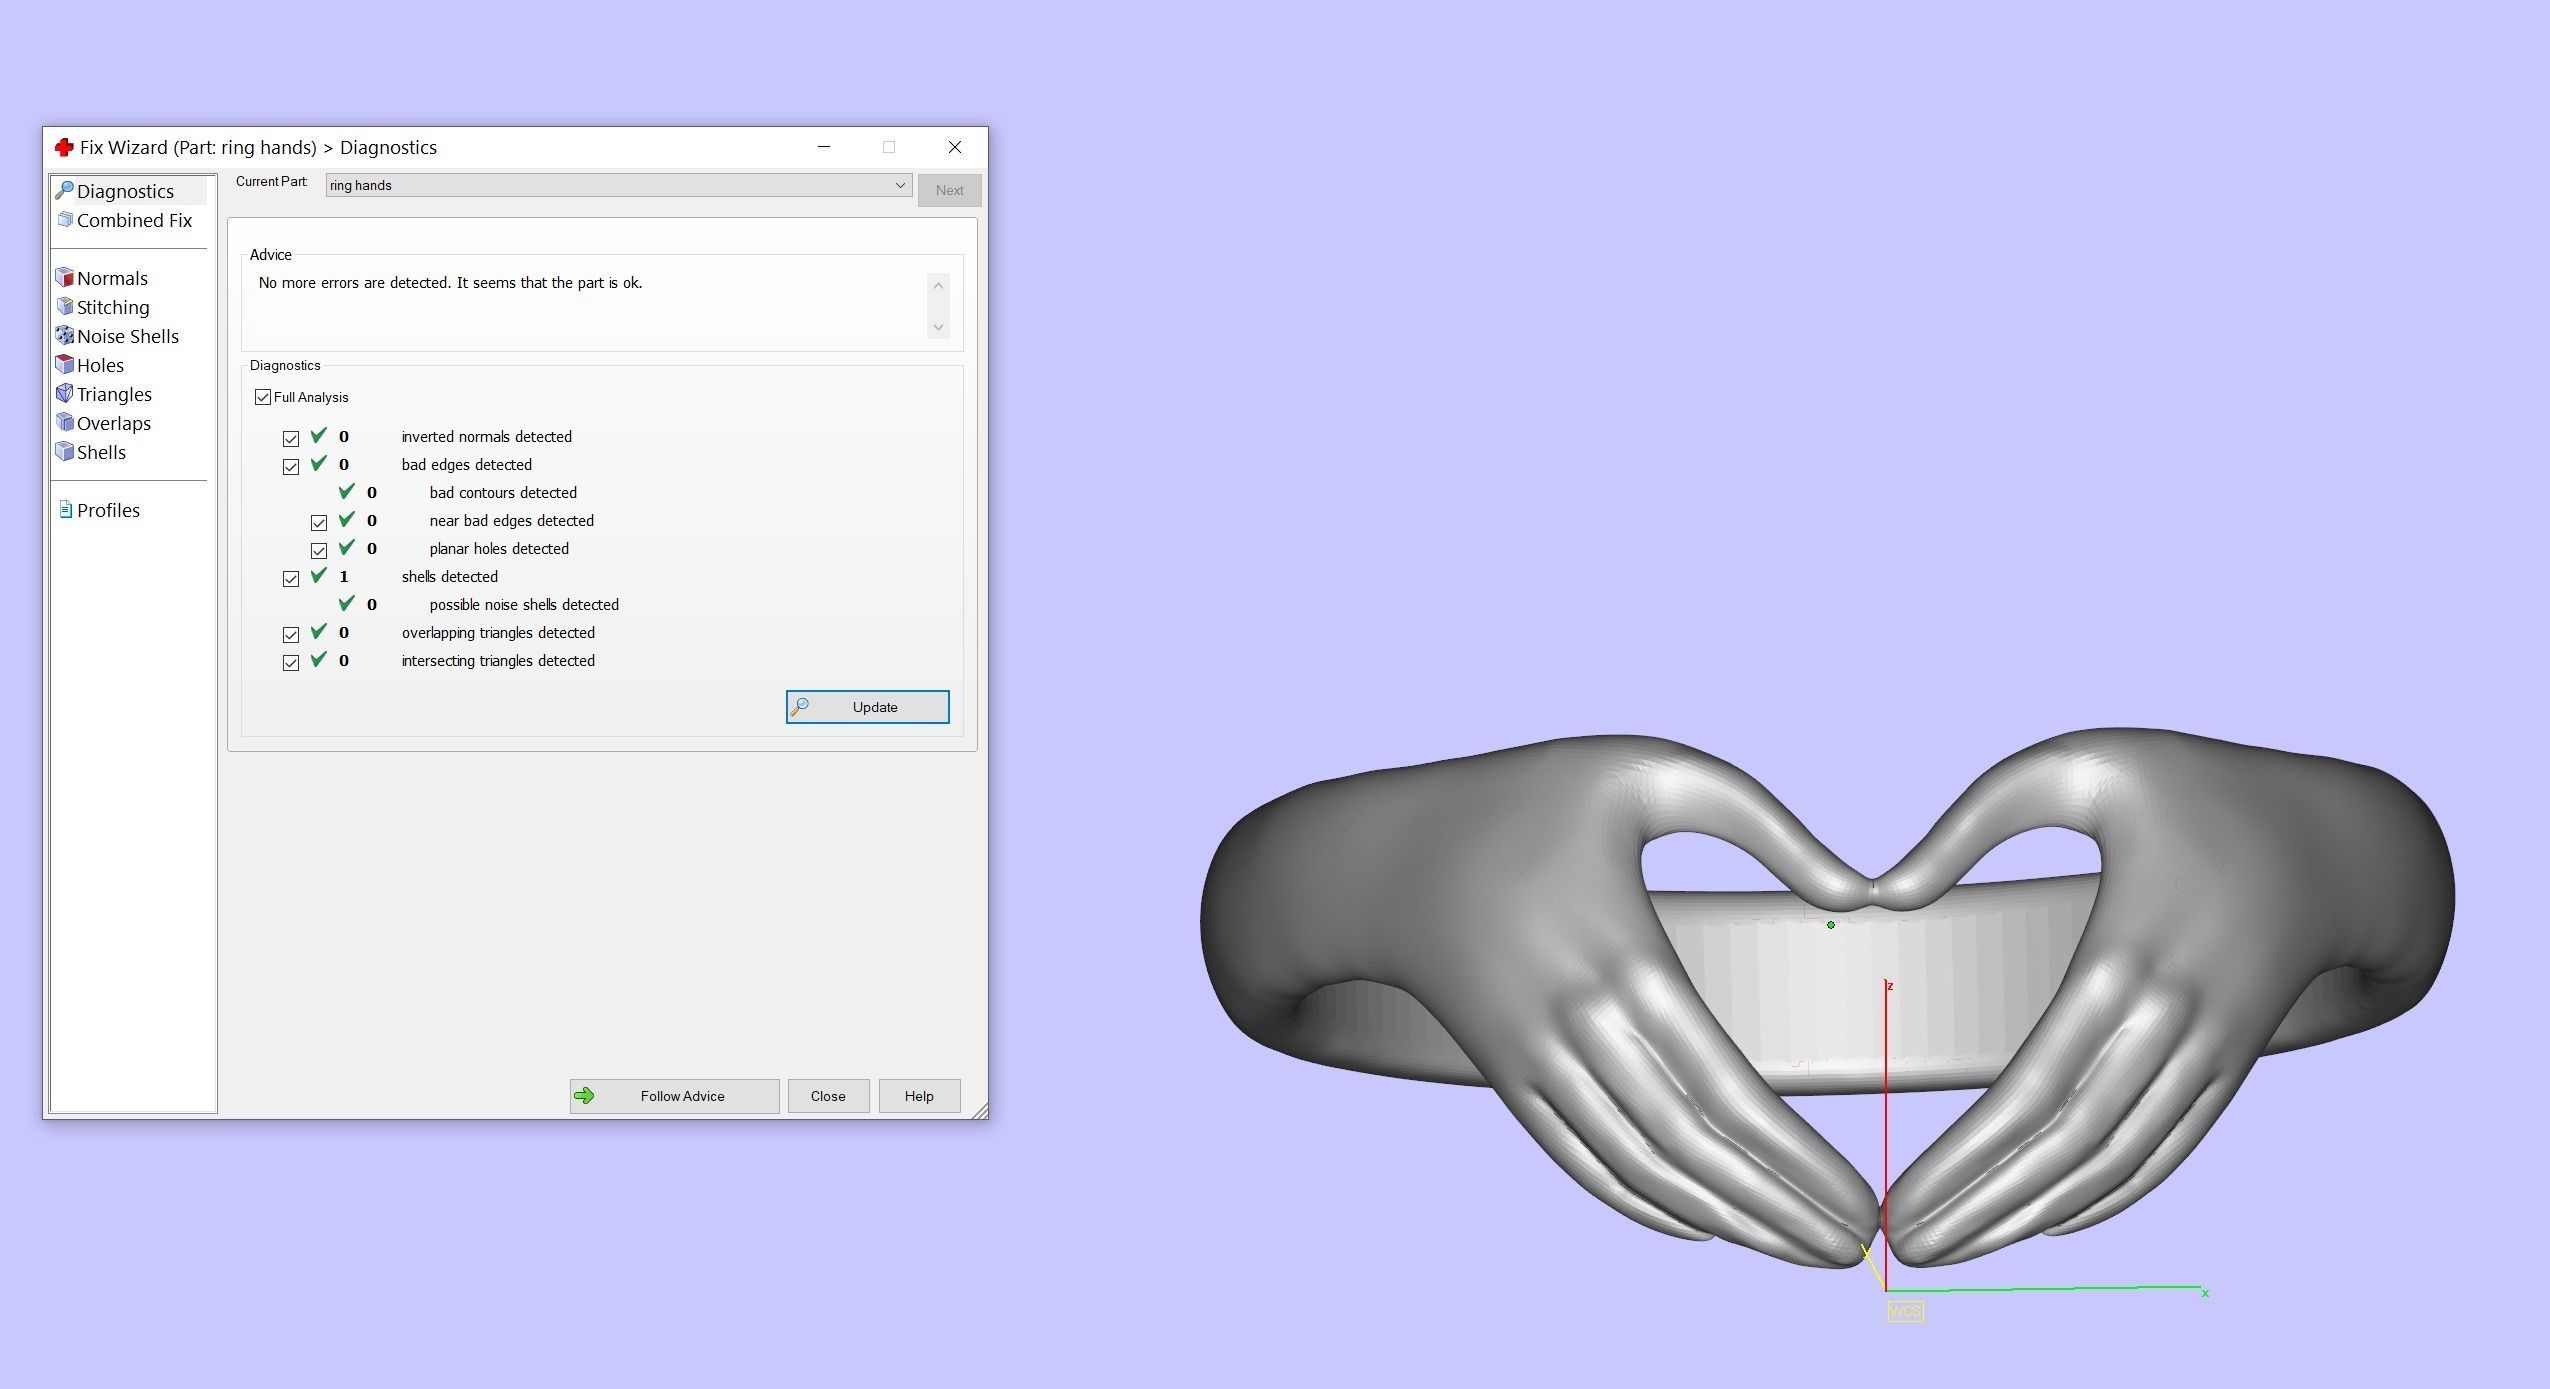Click the Stitching cube icon

65,306
